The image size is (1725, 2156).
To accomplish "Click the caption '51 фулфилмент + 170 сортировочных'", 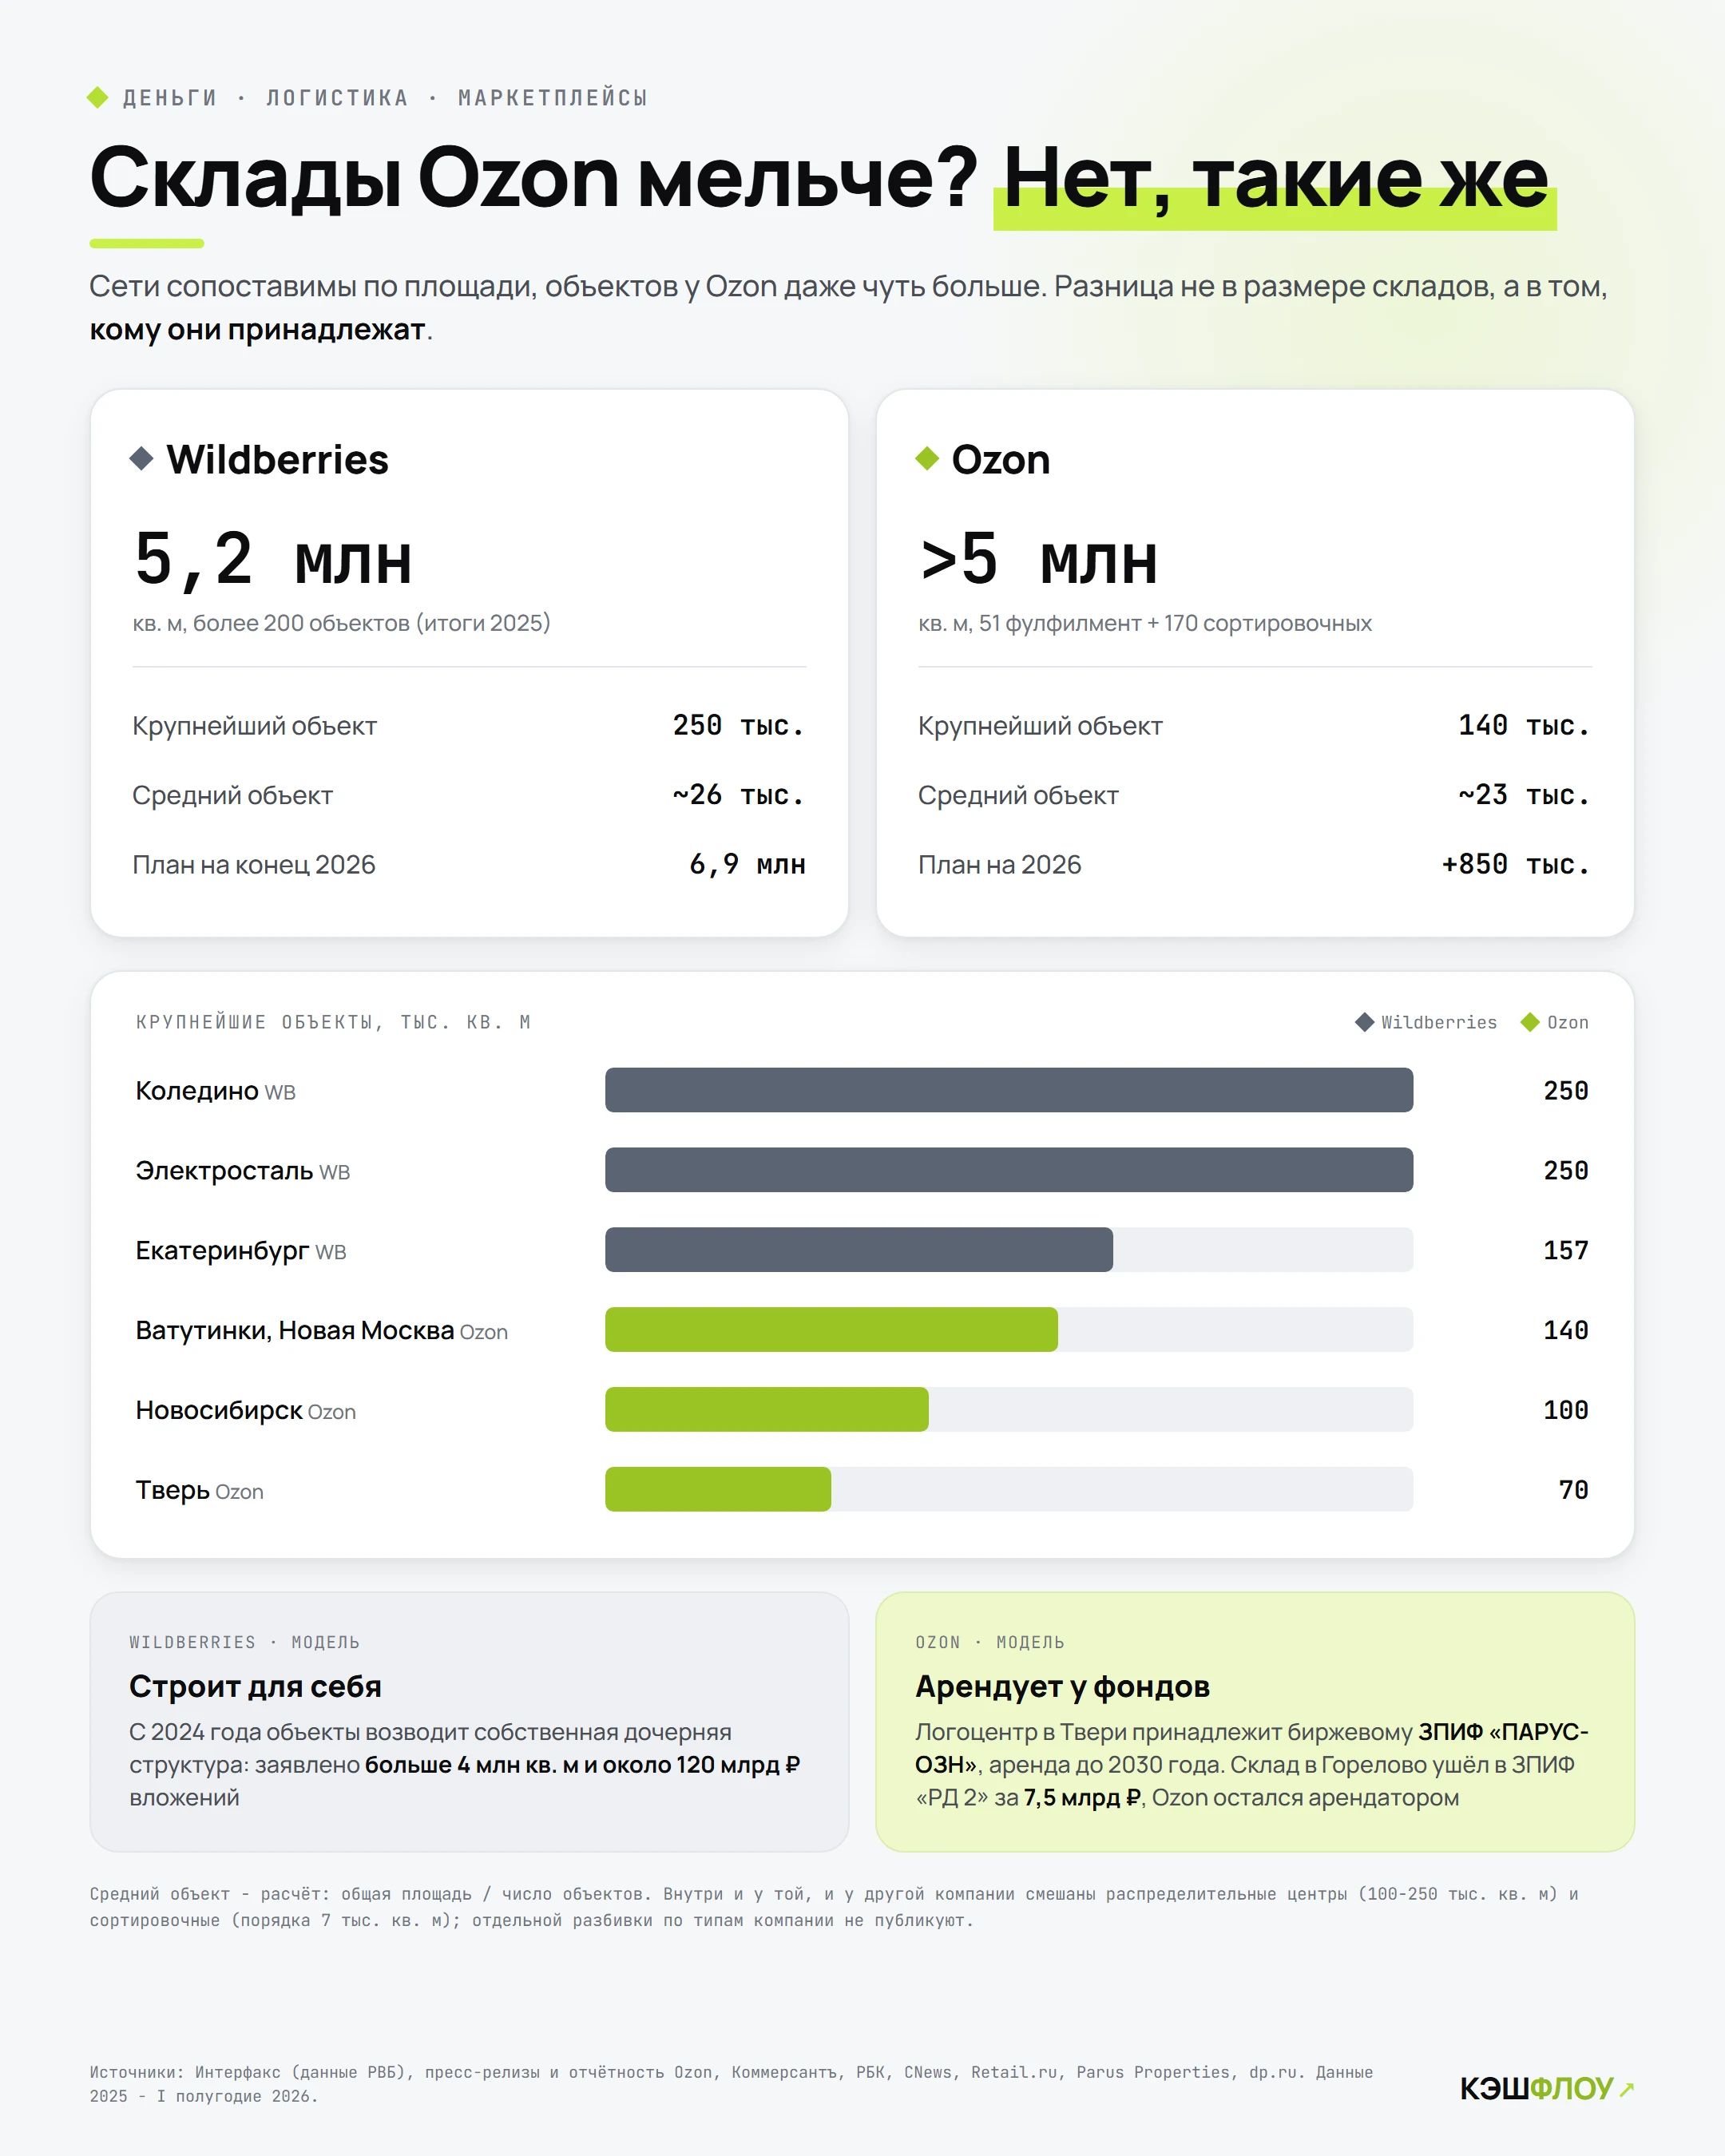I will click(x=1175, y=623).
